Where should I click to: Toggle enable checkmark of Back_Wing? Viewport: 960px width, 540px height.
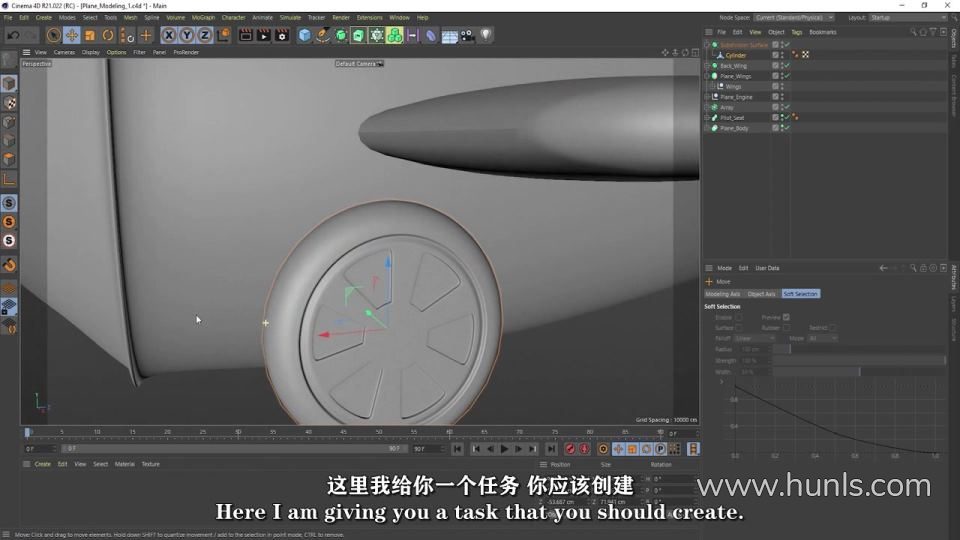[787, 66]
